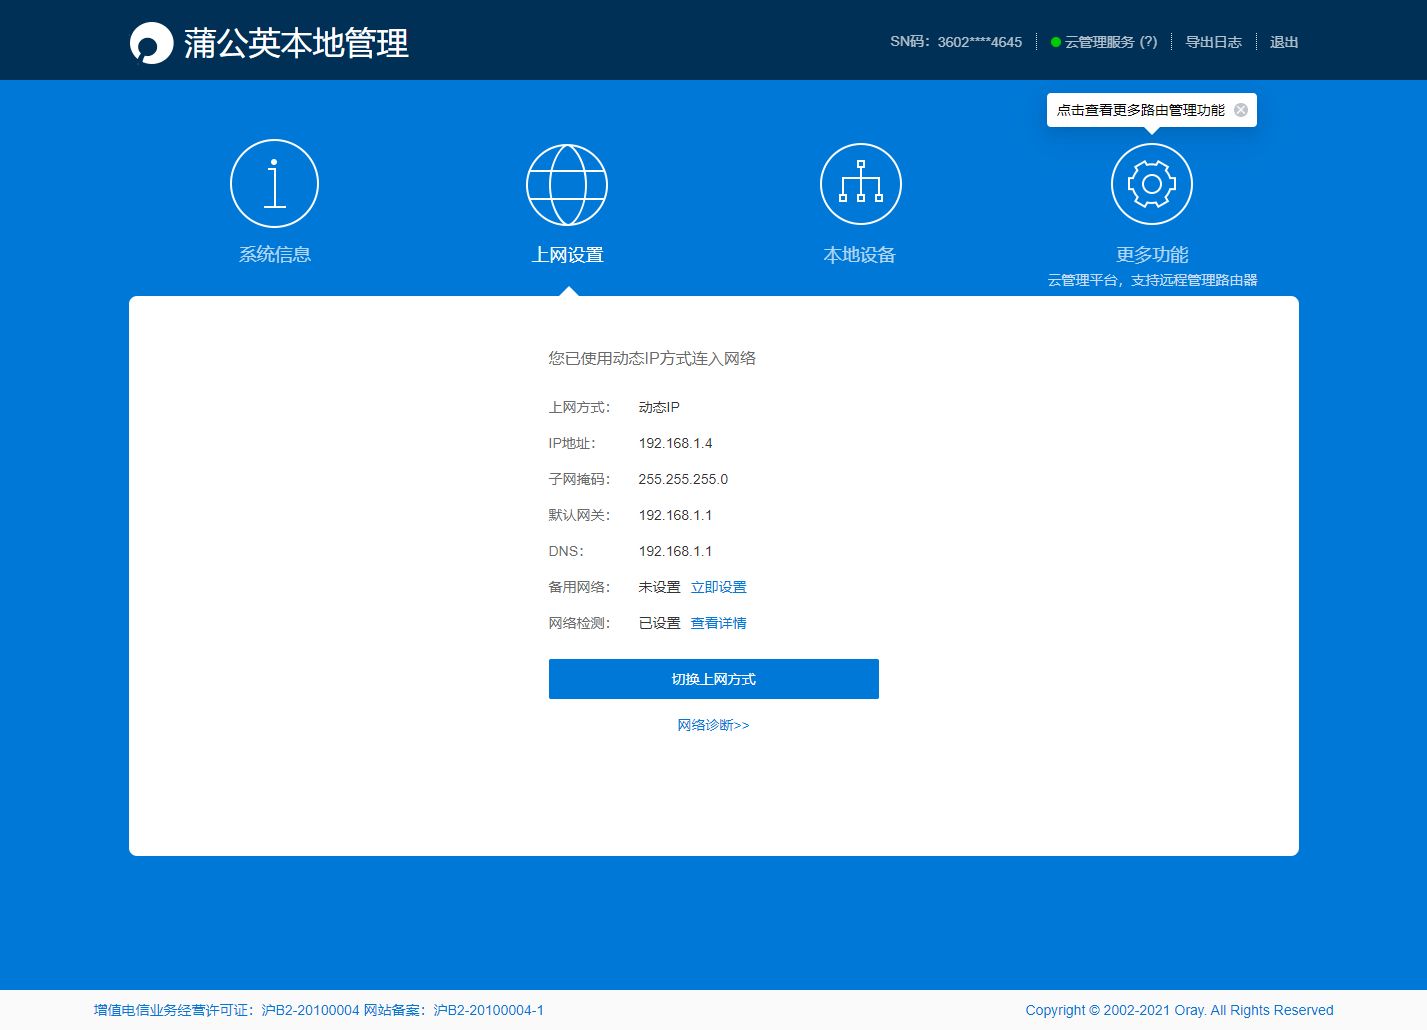Click the tooltip text 点击查看更多路由管理功能

pyautogui.click(x=1141, y=110)
